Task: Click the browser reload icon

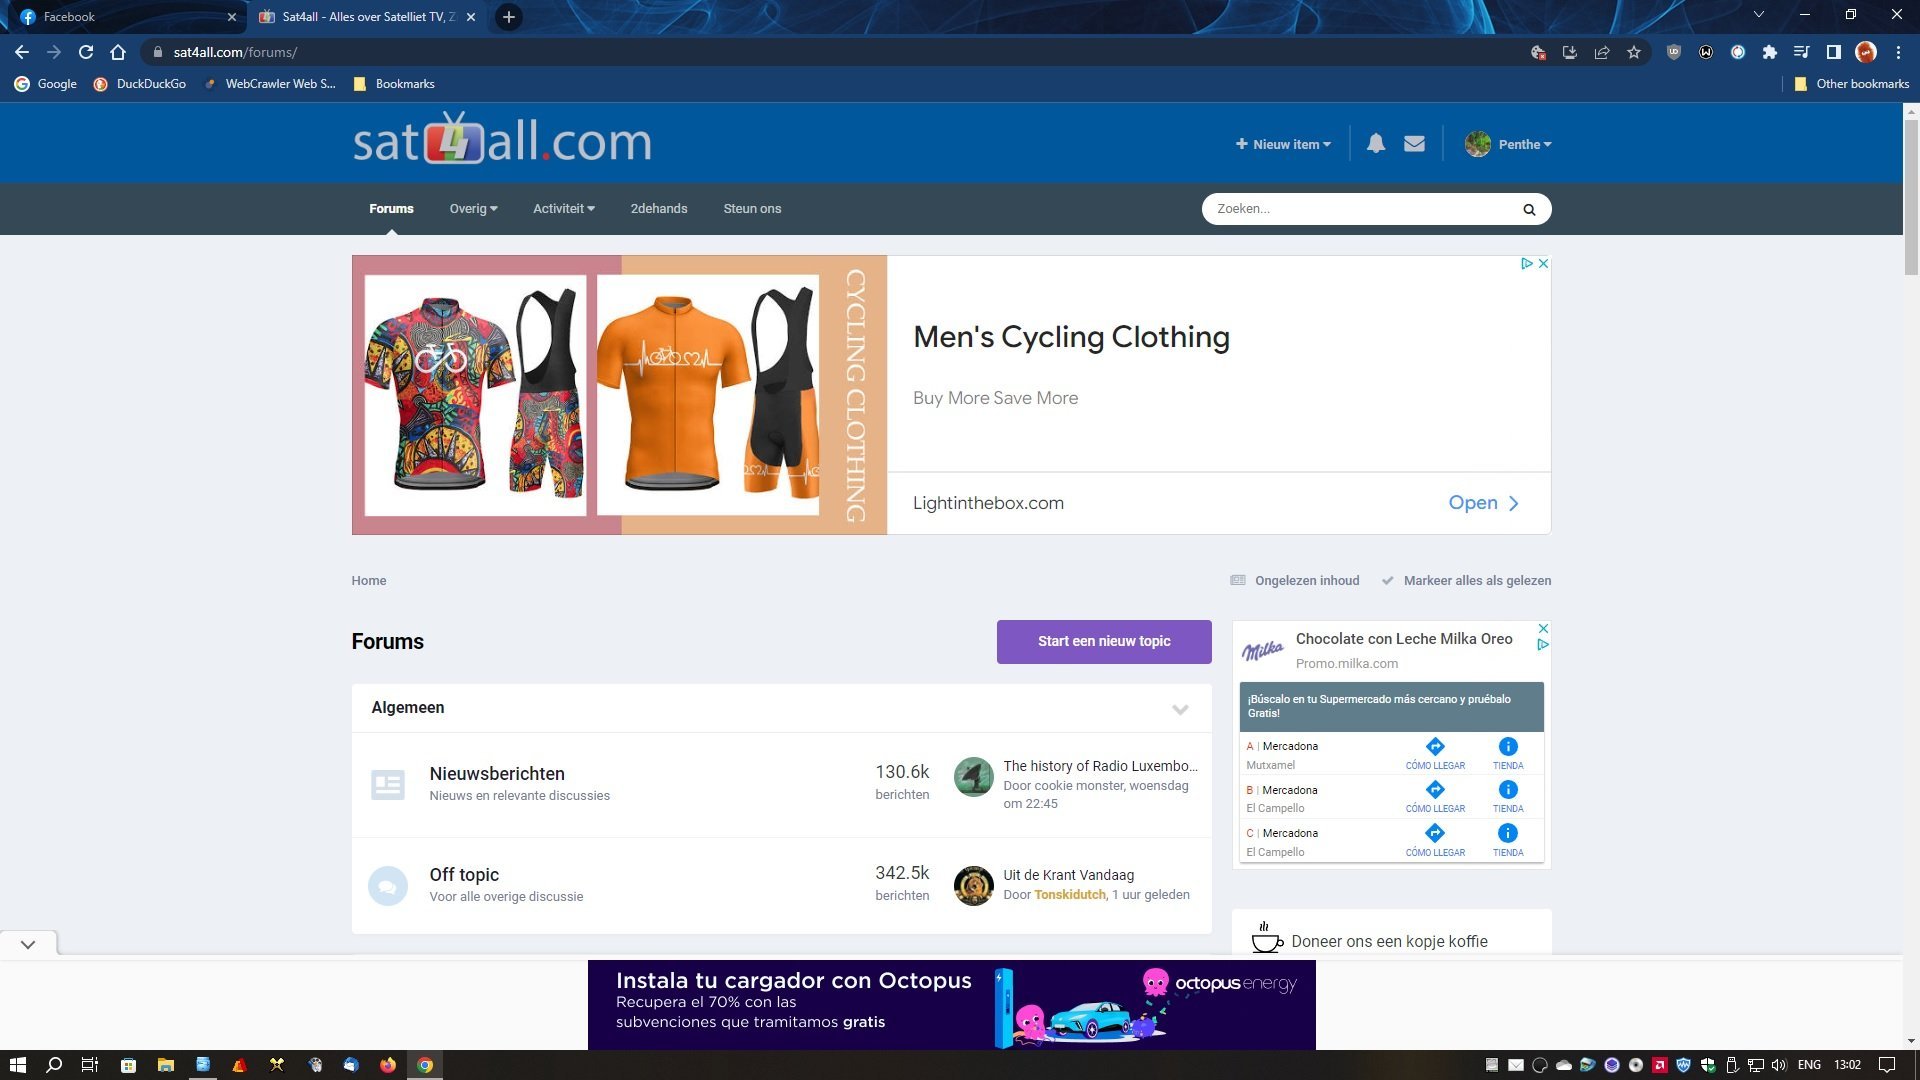Action: [x=86, y=52]
